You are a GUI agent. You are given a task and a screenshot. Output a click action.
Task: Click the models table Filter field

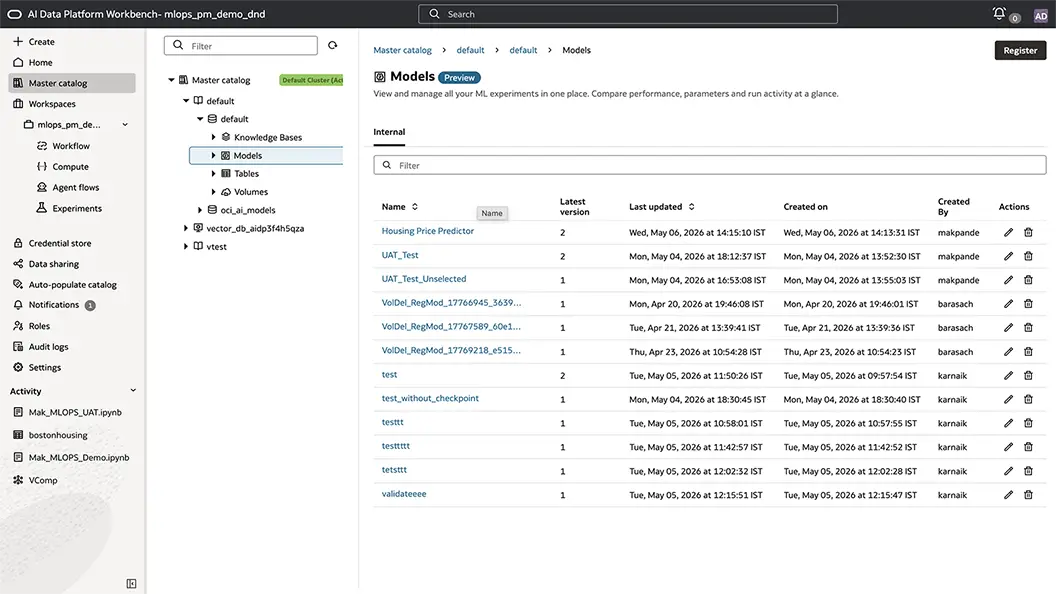coord(710,165)
